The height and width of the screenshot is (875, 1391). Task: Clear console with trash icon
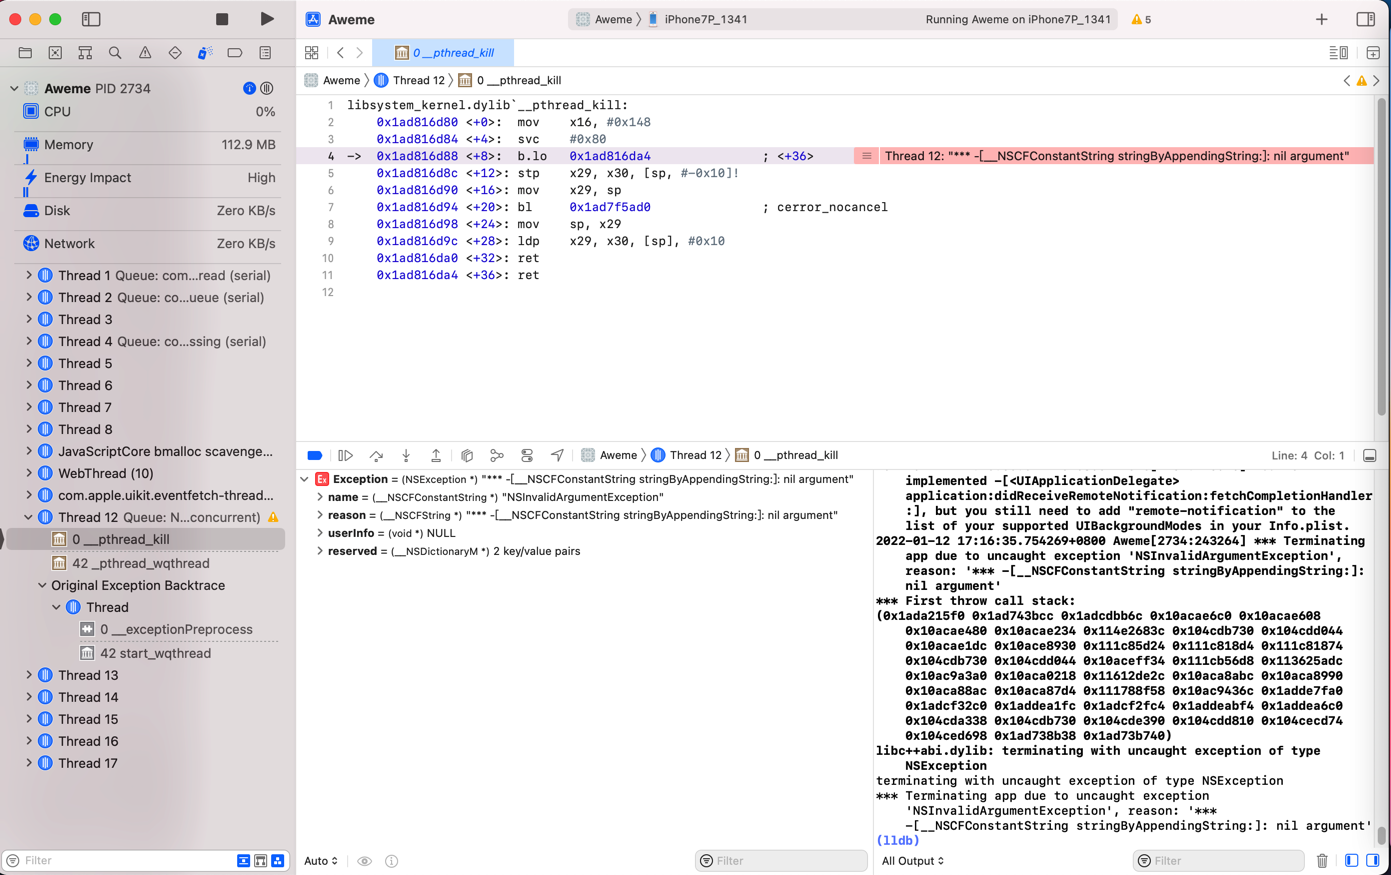click(x=1322, y=861)
